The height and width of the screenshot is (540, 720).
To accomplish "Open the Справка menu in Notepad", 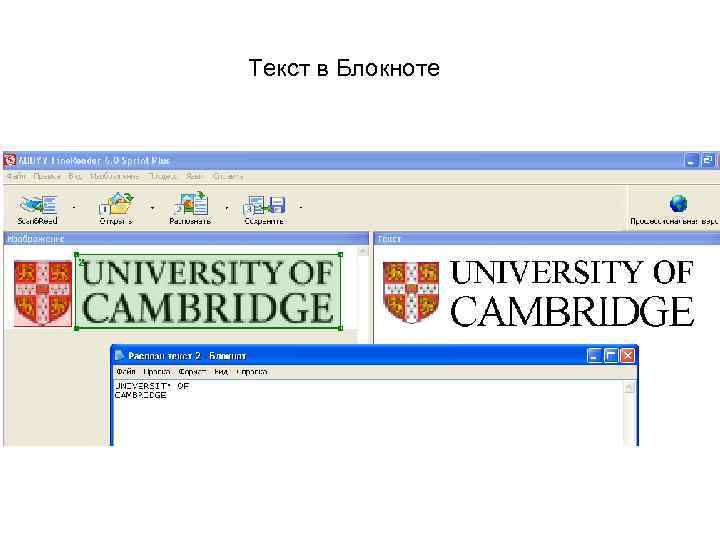I will click(x=252, y=371).
